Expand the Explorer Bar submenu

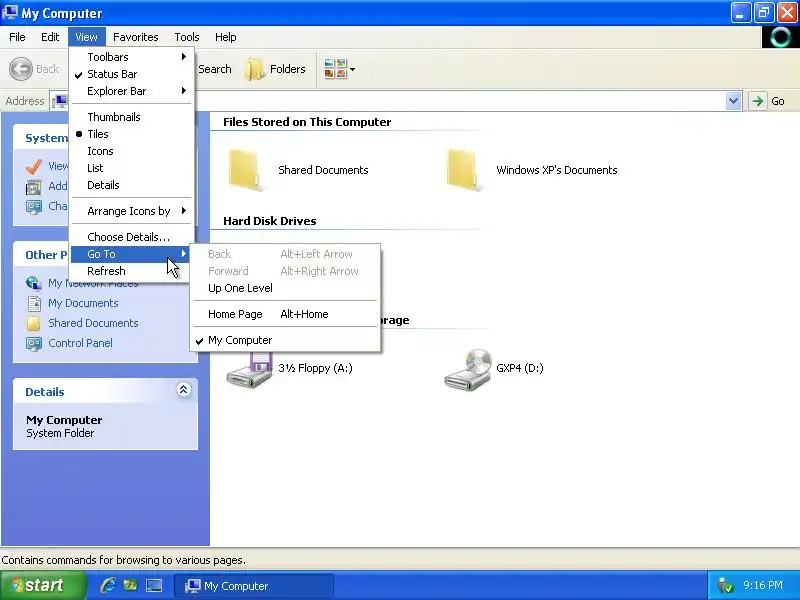tap(131, 91)
